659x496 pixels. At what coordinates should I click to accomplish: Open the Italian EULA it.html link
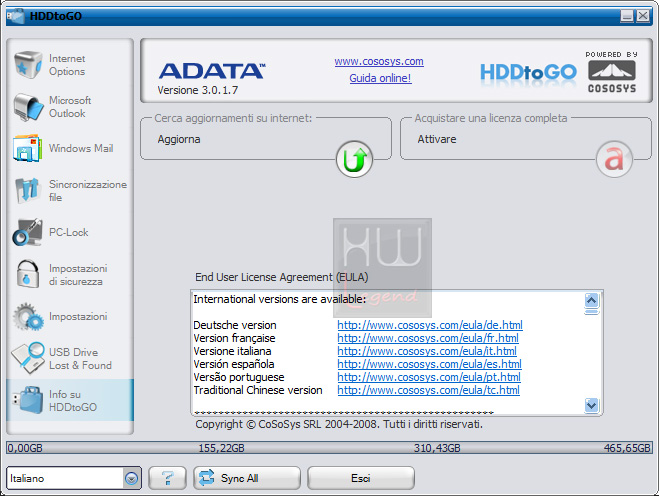point(427,351)
